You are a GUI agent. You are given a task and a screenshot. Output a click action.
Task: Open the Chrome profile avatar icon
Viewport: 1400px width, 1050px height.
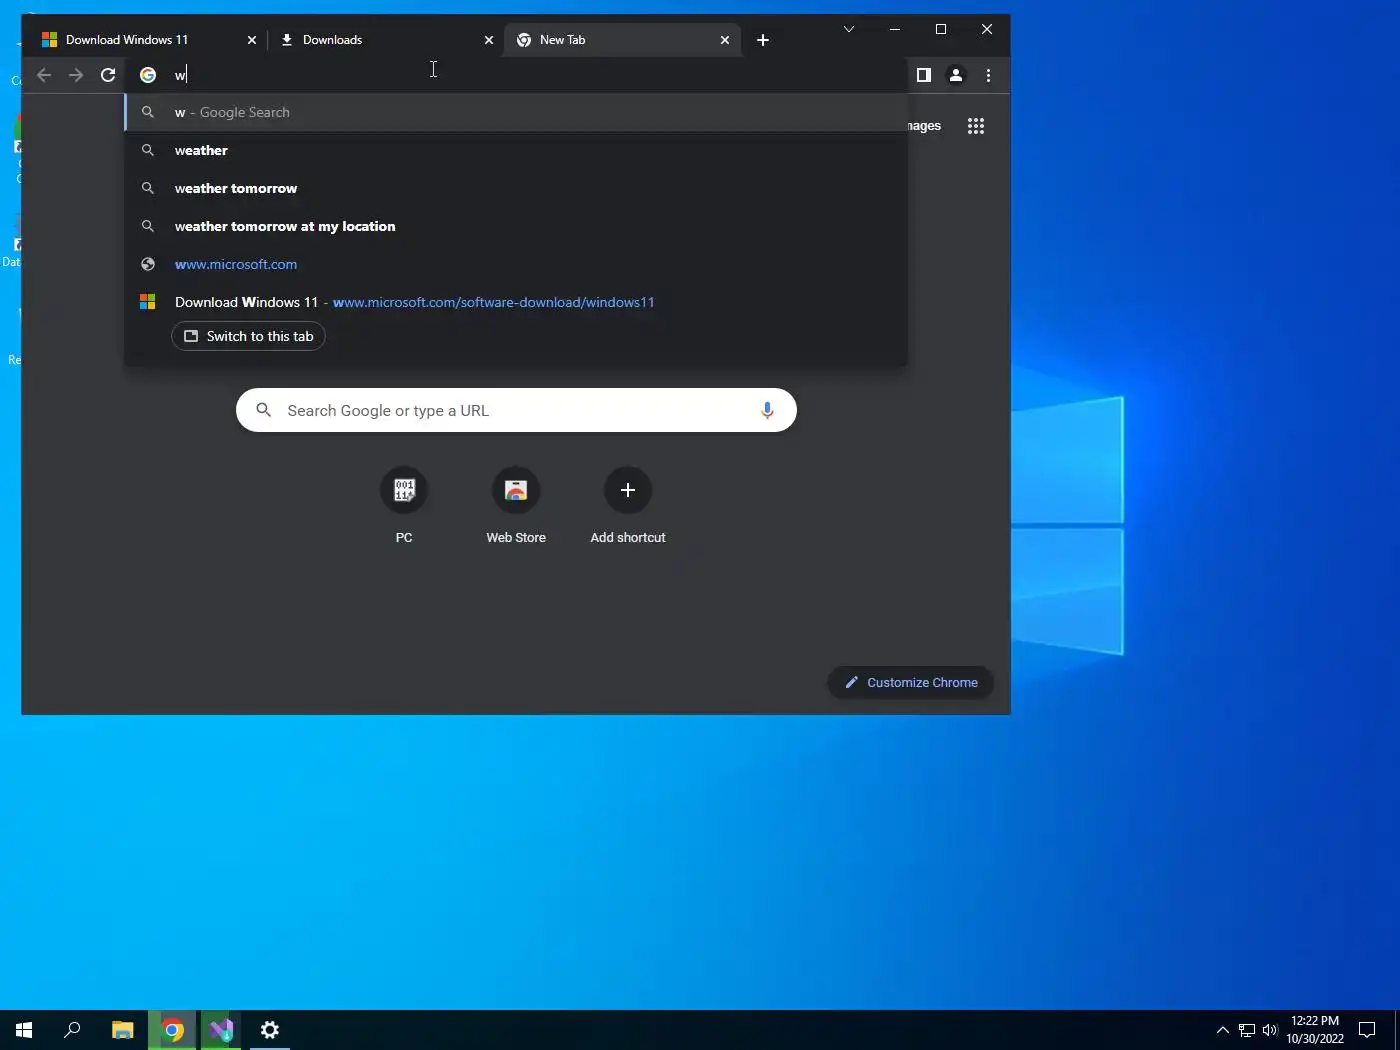[956, 75]
